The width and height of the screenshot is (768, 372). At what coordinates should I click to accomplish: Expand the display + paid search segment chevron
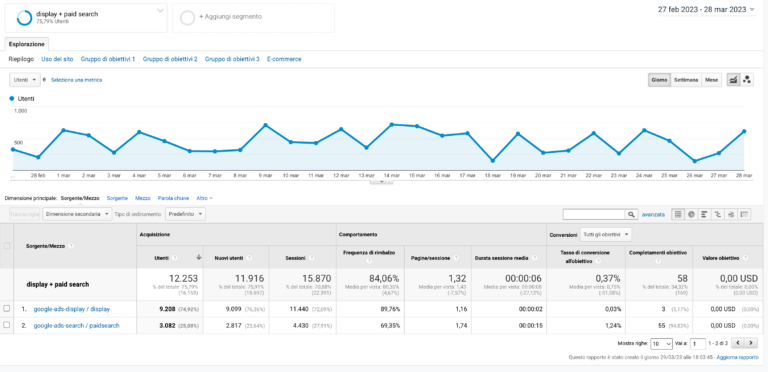point(160,11)
